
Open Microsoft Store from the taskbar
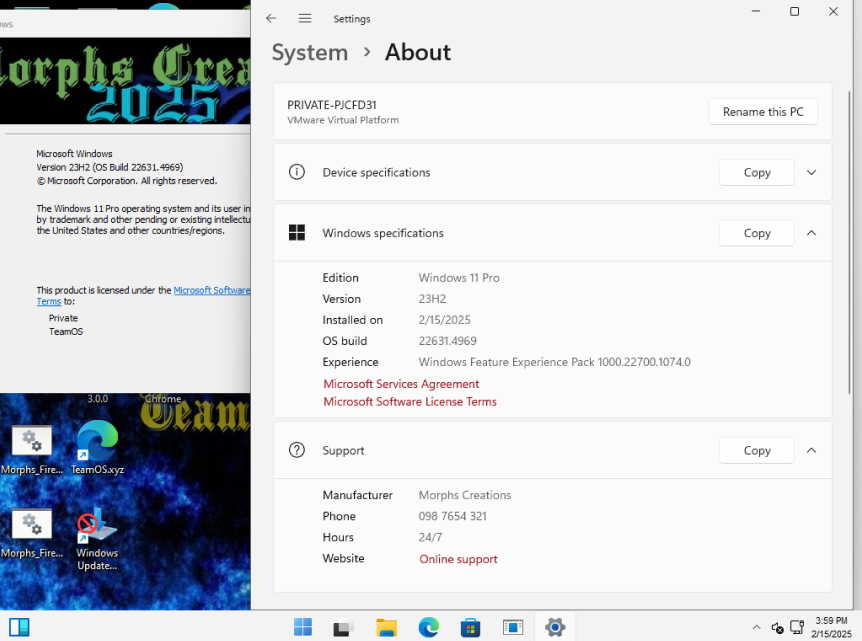(x=471, y=627)
